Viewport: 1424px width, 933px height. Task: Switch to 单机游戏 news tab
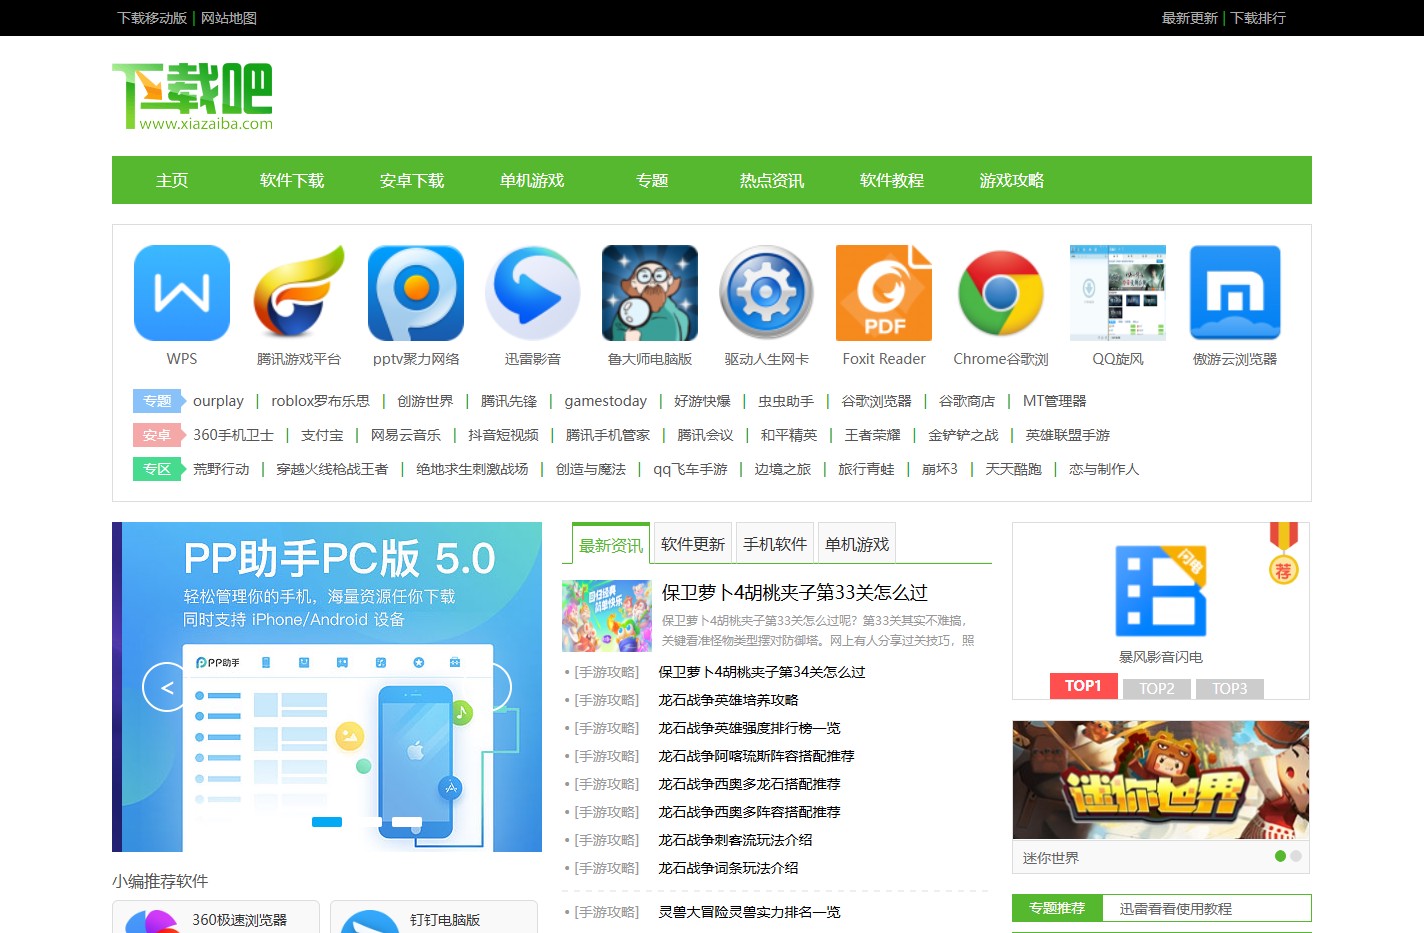pyautogui.click(x=857, y=543)
